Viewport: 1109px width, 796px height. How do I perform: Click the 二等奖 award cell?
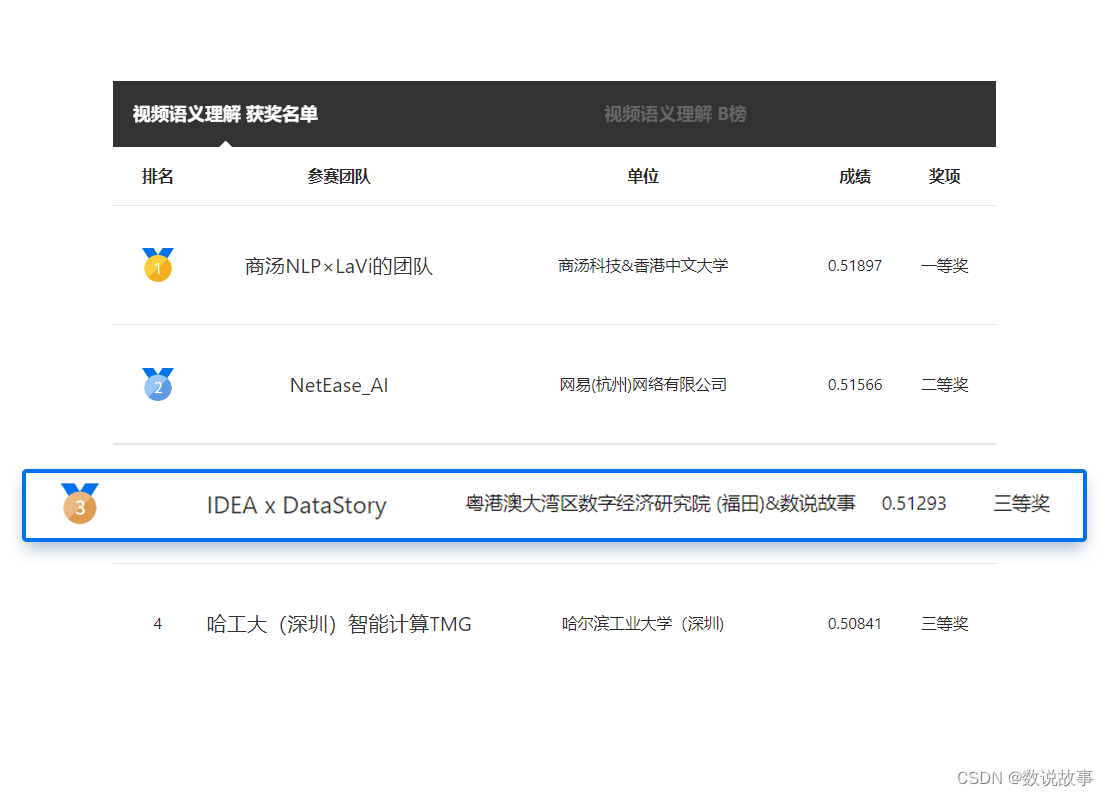click(x=944, y=385)
